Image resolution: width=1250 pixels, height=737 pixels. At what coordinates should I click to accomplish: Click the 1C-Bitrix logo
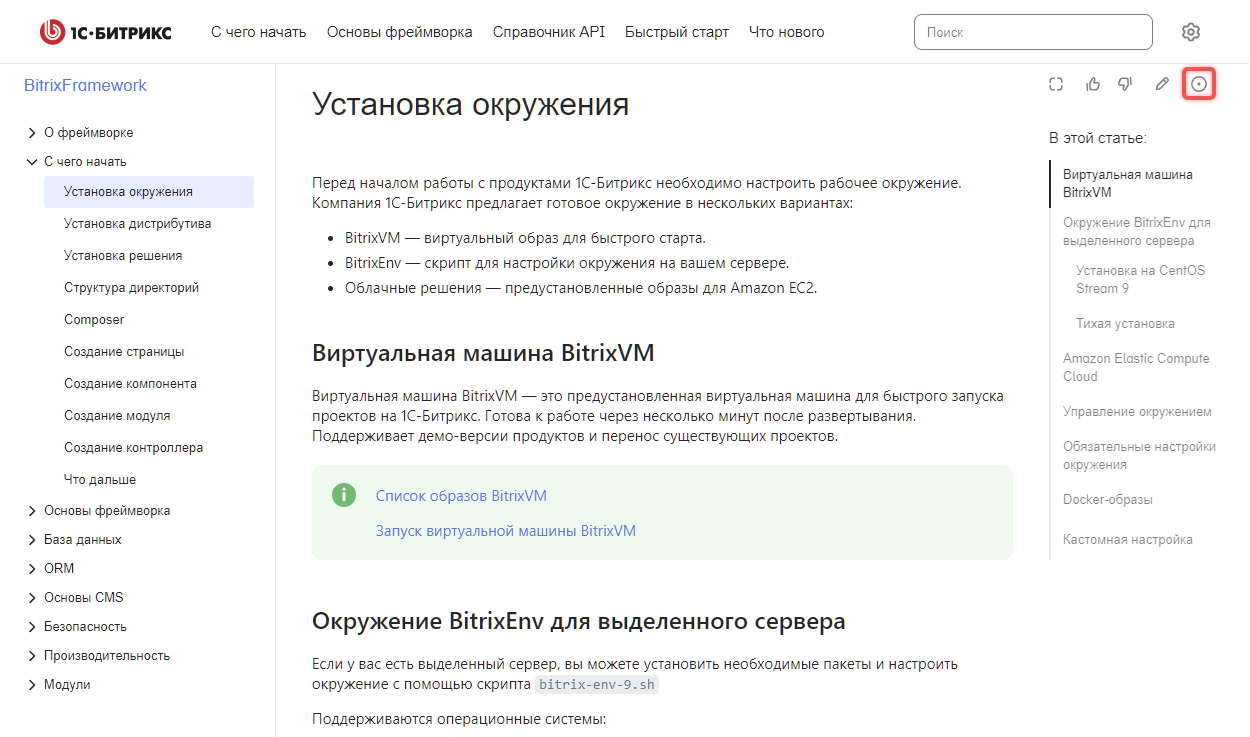pos(105,32)
